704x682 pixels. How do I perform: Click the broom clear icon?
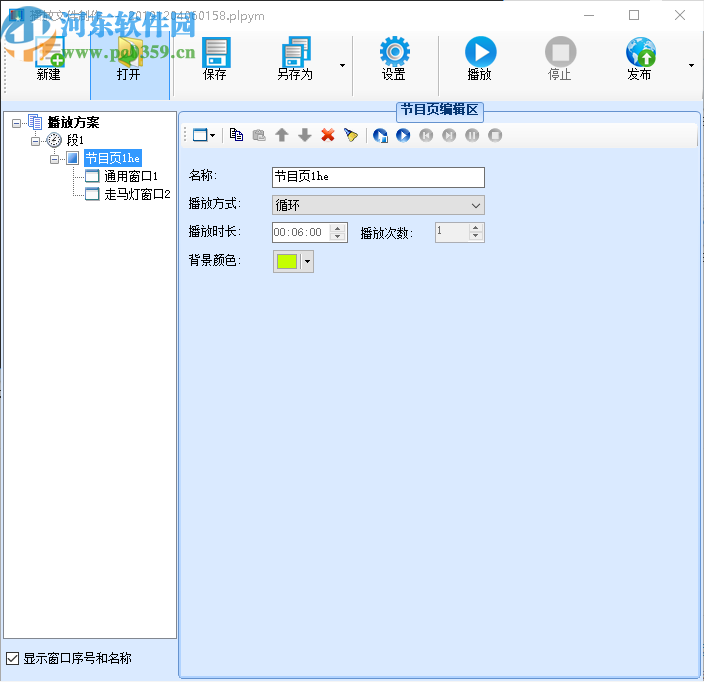tap(351, 135)
